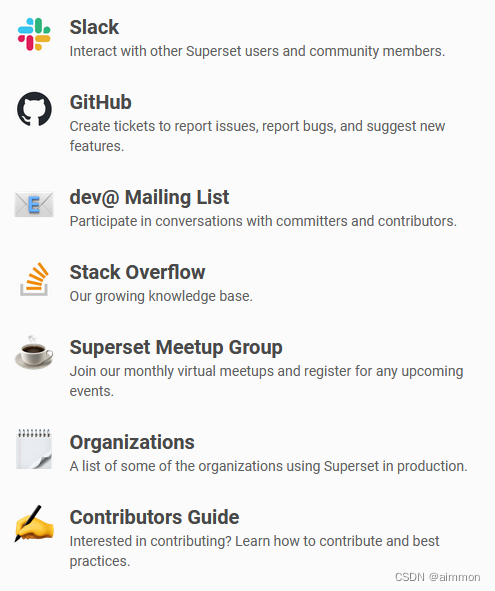Click the CSDN @aimmon watermark

click(437, 577)
